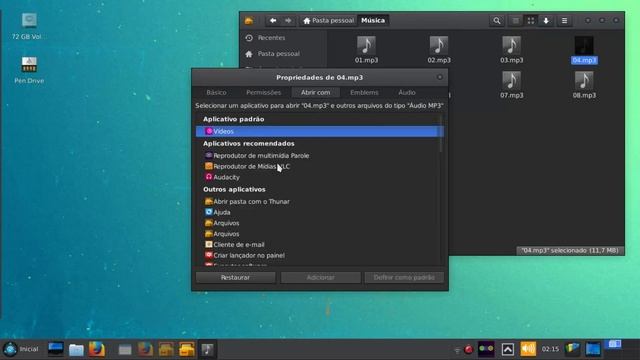Select the 08.mp3 file
640x360 pixels.
(584, 84)
